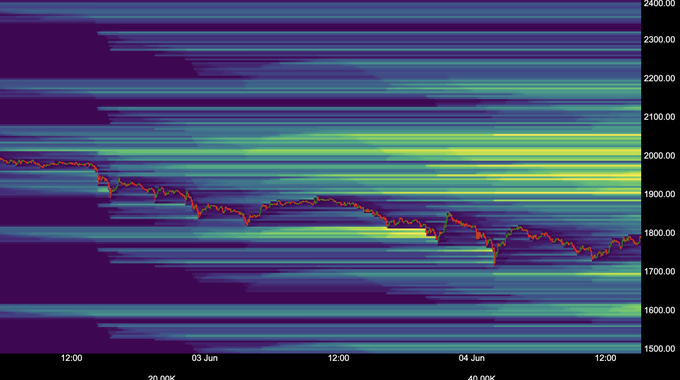
Task: Click the price line's lowest dip after 04 Jun
Action: [x=495, y=263]
